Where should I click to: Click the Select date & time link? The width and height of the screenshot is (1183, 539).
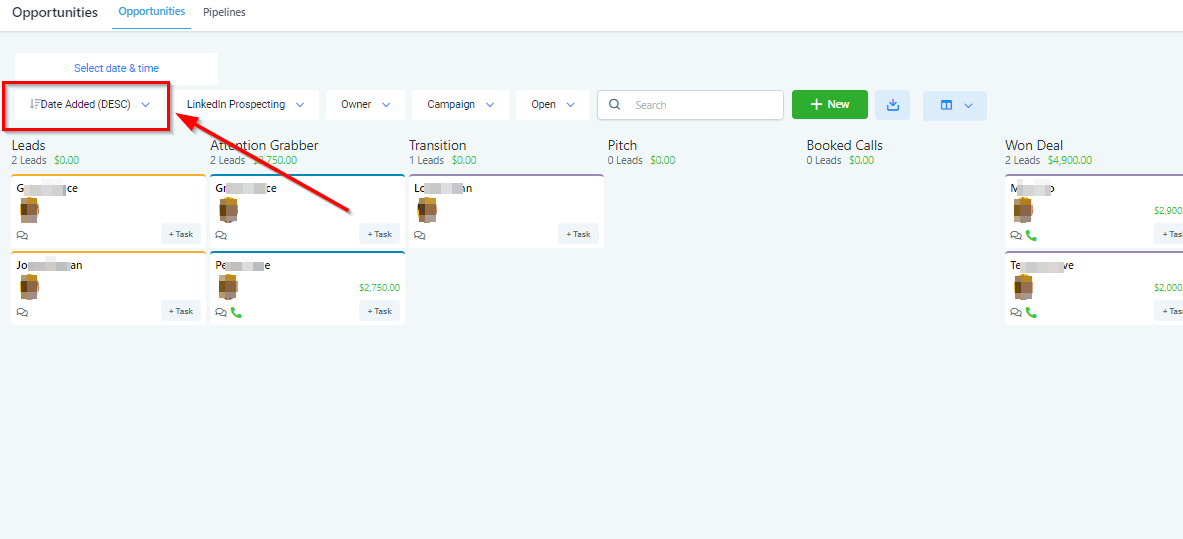coord(116,68)
